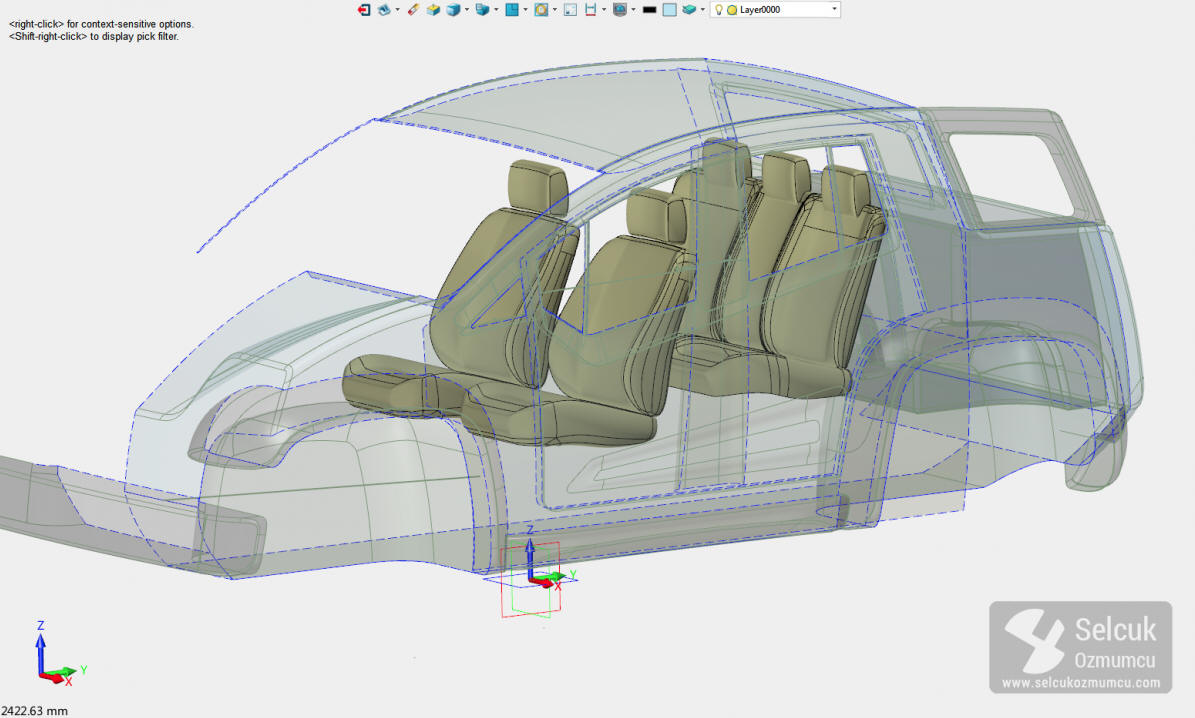This screenshot has width=1195, height=718.
Task: Toggle the light bulb layer visibility icon
Action: (718, 9)
